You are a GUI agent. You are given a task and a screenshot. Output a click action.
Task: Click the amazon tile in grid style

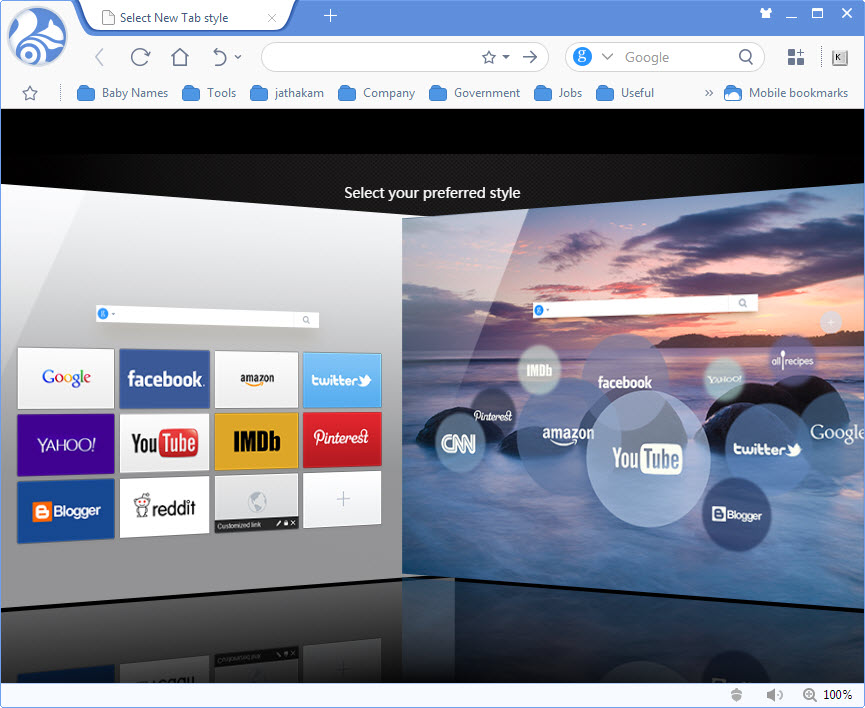click(257, 379)
